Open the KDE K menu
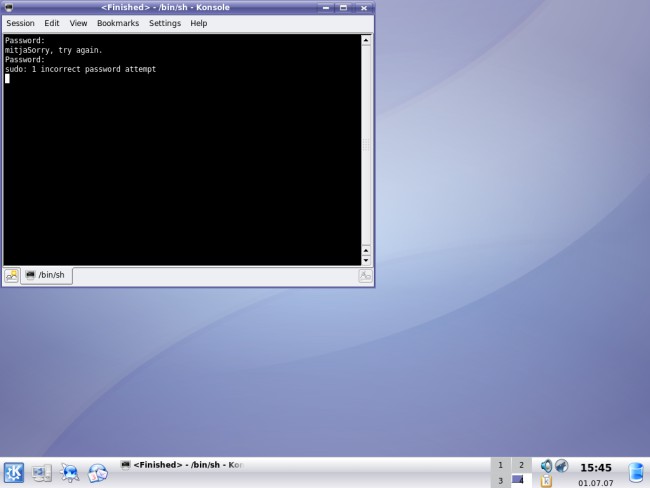This screenshot has width=650, height=488. (x=14, y=473)
